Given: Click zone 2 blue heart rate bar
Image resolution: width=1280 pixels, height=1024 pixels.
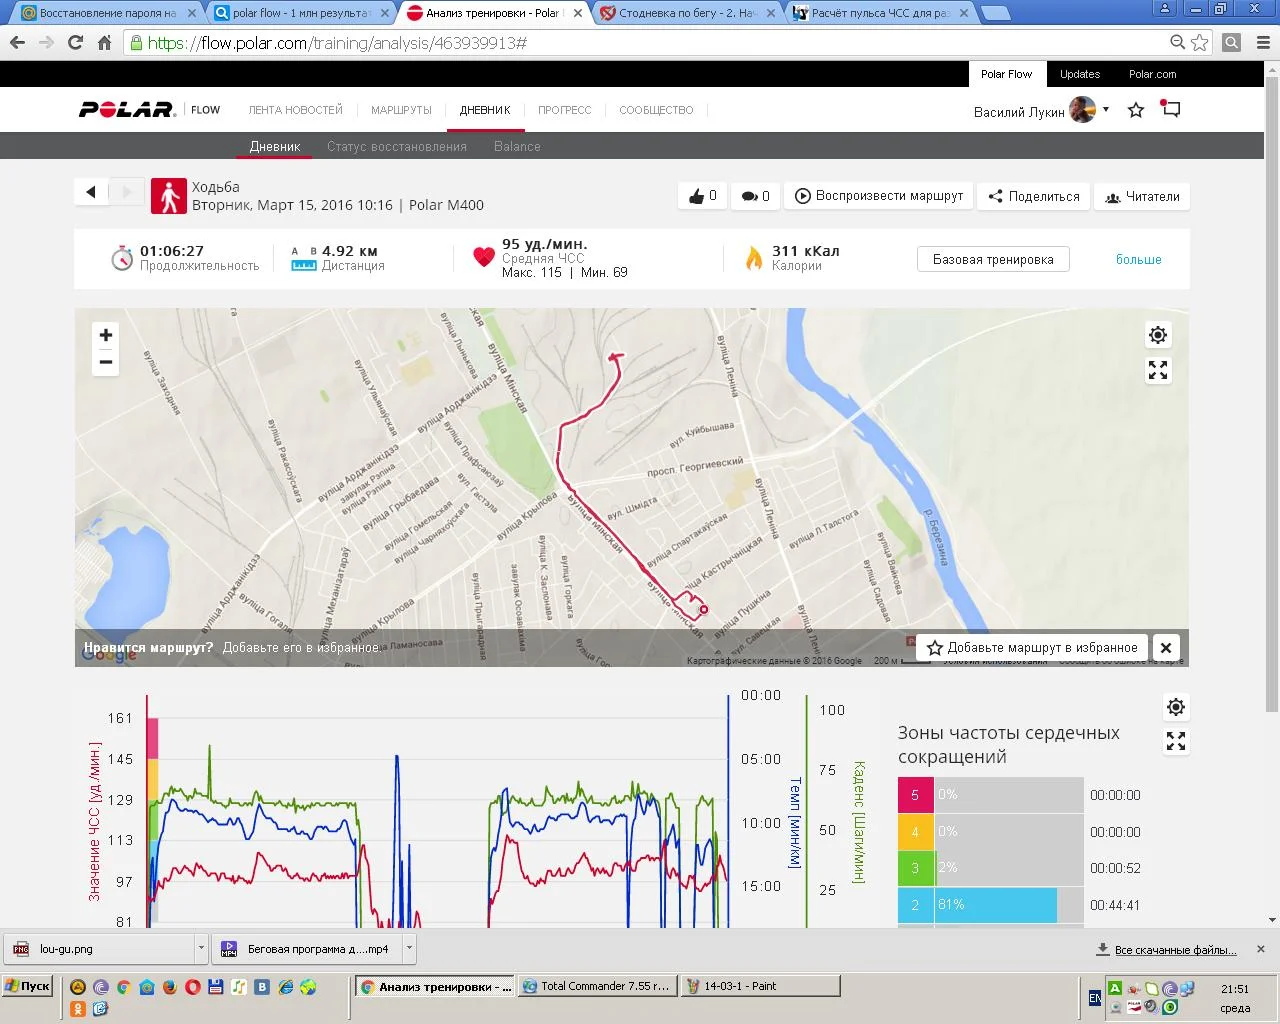Looking at the screenshot, I should (x=996, y=905).
